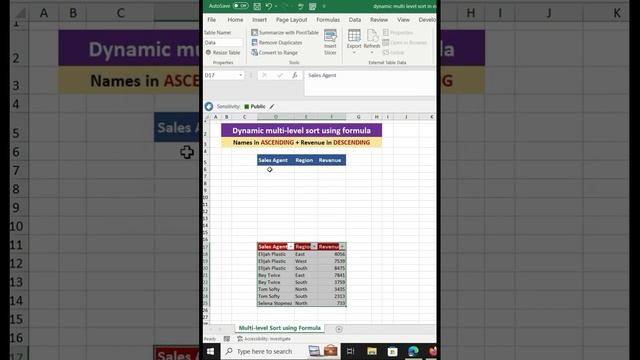Click Accessibility: Investigate in status bar
Viewport: 640px width, 360px height.
pyautogui.click(x=264, y=339)
